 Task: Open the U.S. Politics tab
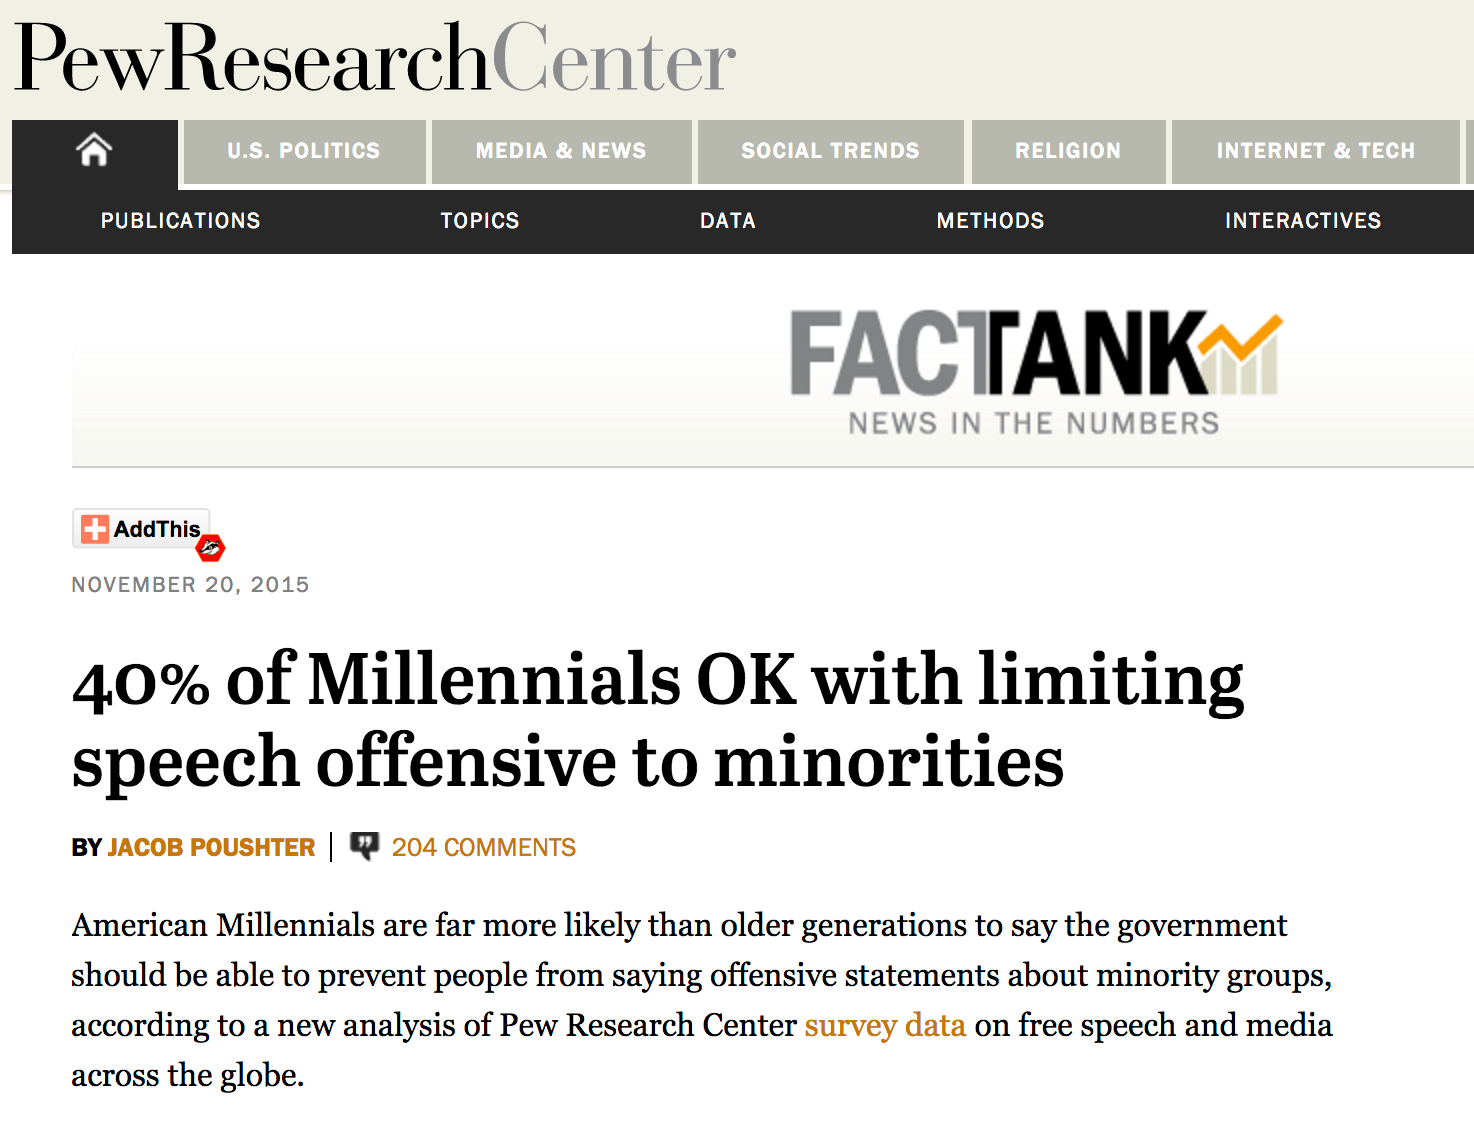[304, 151]
